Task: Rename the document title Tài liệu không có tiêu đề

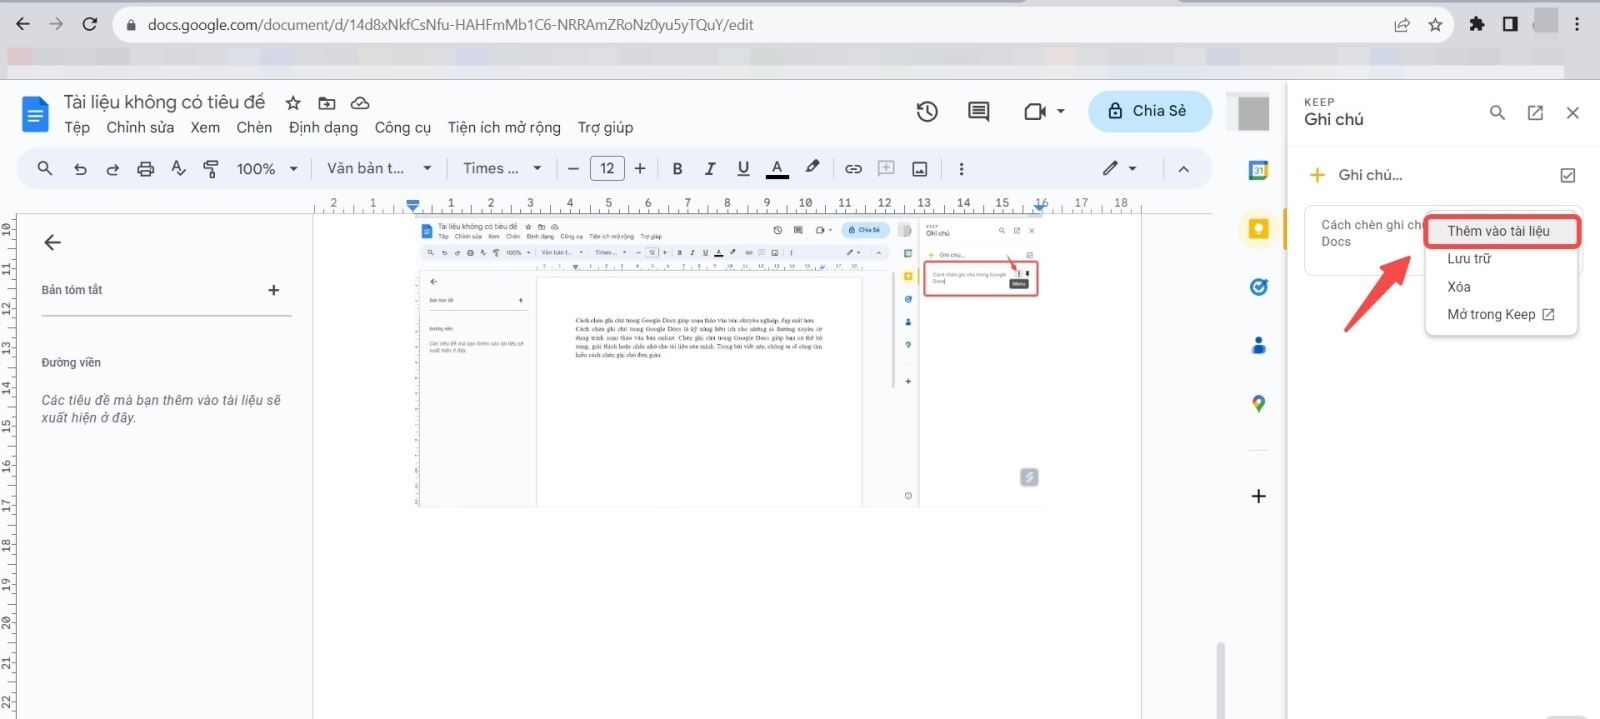Action: click(x=164, y=102)
